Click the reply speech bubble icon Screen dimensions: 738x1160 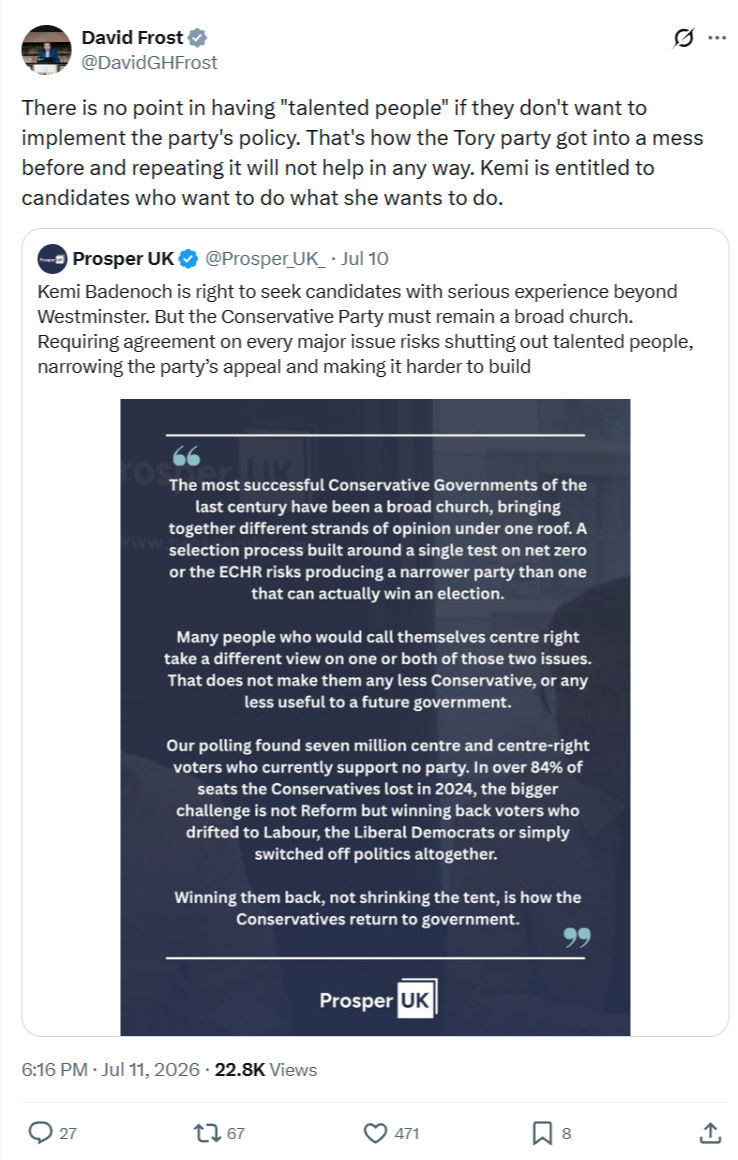coord(40,1133)
